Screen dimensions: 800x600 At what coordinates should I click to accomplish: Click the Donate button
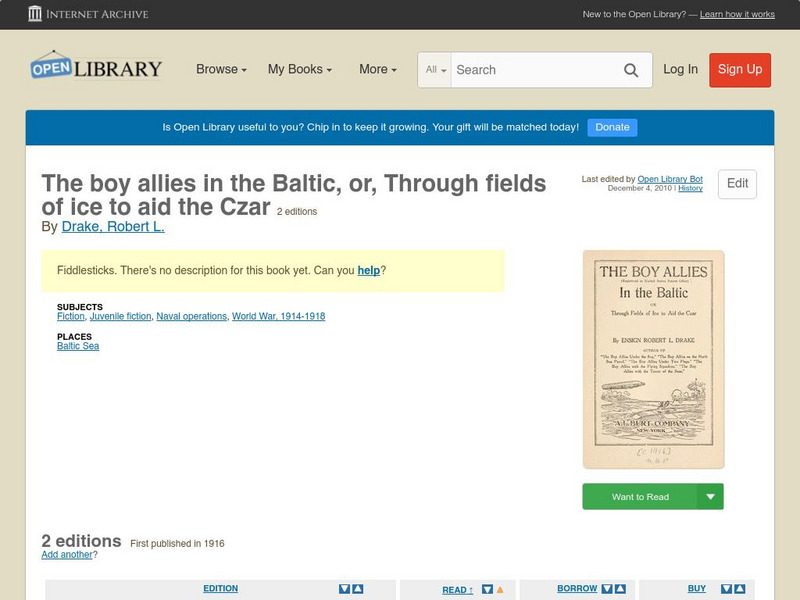(611, 127)
